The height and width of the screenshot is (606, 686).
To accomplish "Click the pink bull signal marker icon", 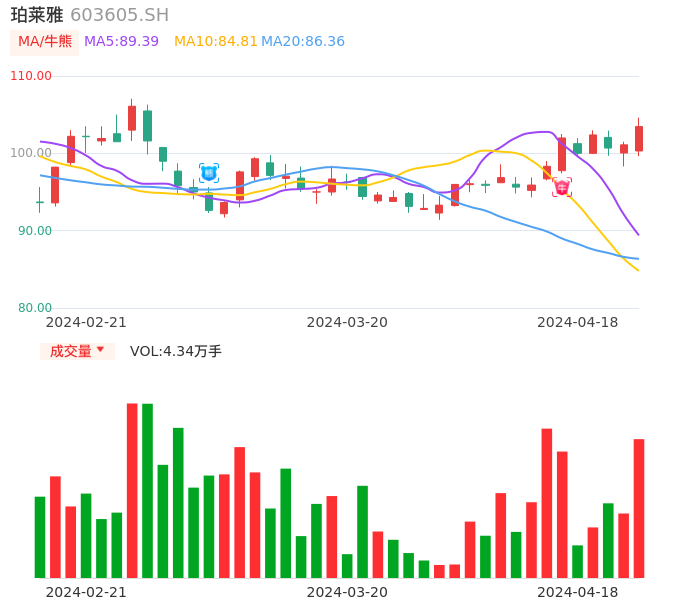I will tap(562, 187).
